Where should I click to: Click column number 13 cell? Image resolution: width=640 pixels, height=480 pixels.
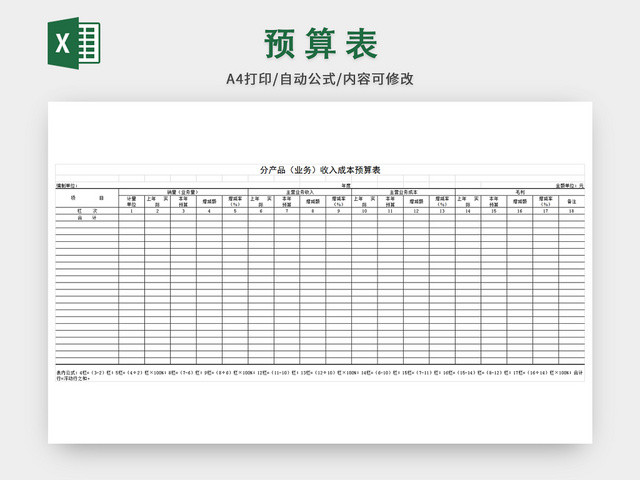442,211
